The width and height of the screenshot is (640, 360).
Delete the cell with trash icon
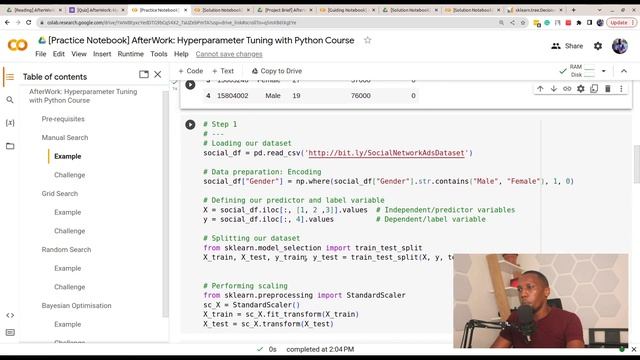607,89
